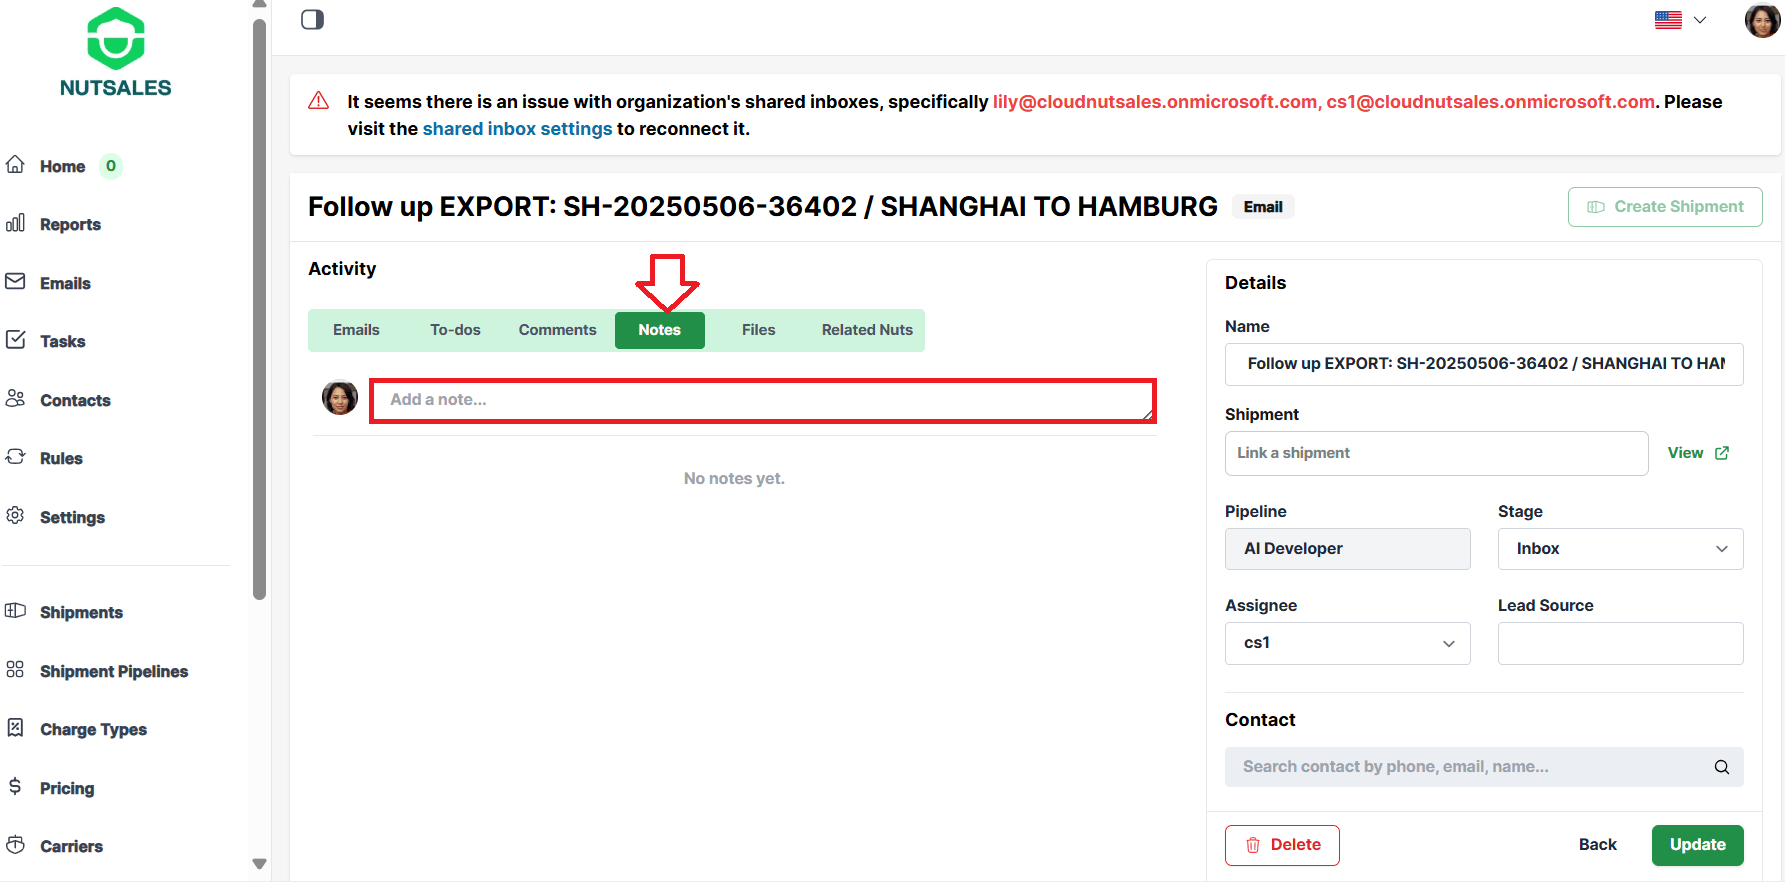Click the Create Shipment button
The image size is (1785, 882).
click(1665, 207)
